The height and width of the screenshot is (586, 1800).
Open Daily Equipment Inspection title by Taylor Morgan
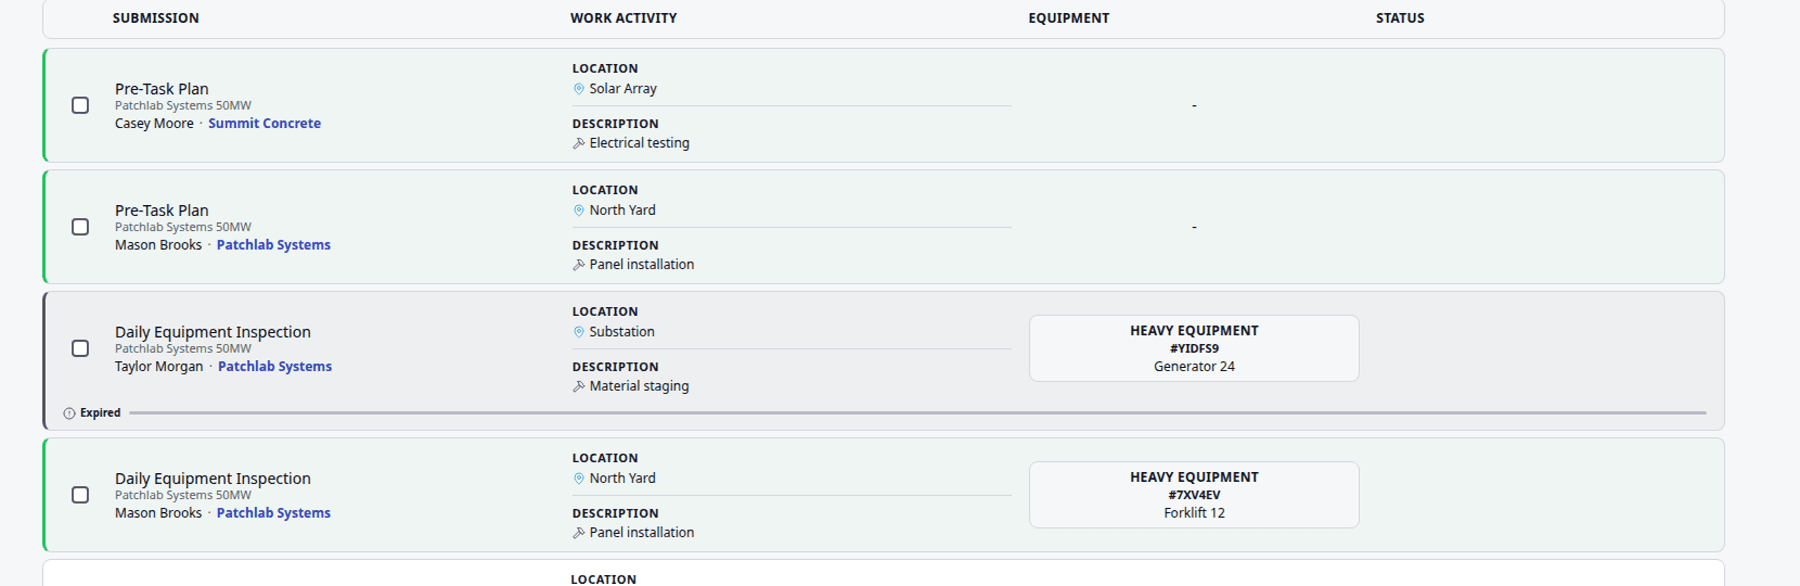coord(212,332)
